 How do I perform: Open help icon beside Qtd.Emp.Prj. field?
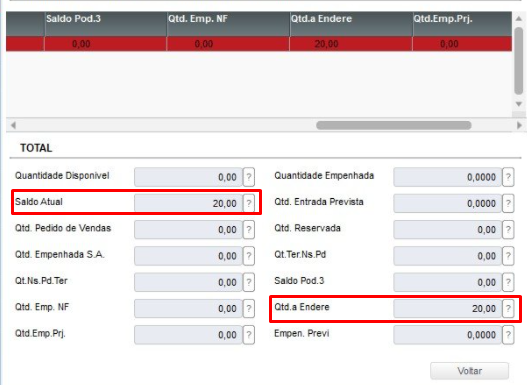[249, 335]
